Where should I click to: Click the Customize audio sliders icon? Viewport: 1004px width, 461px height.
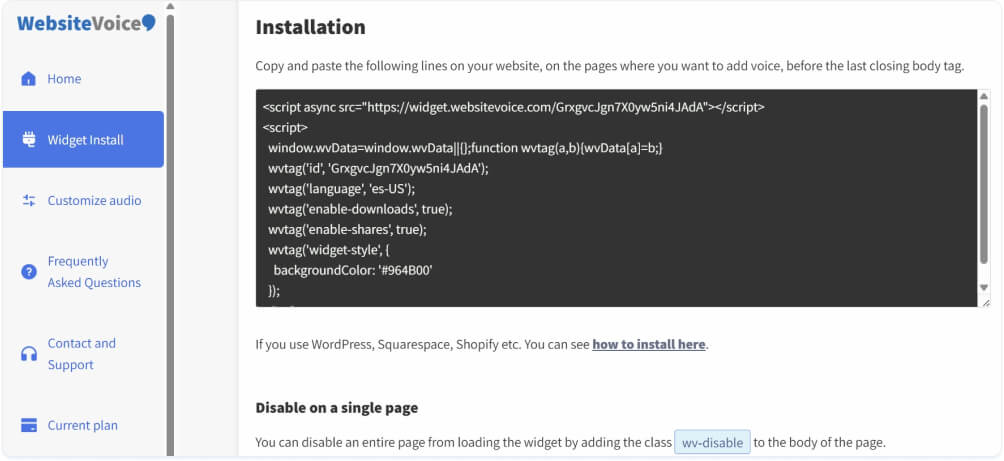pyautogui.click(x=29, y=201)
